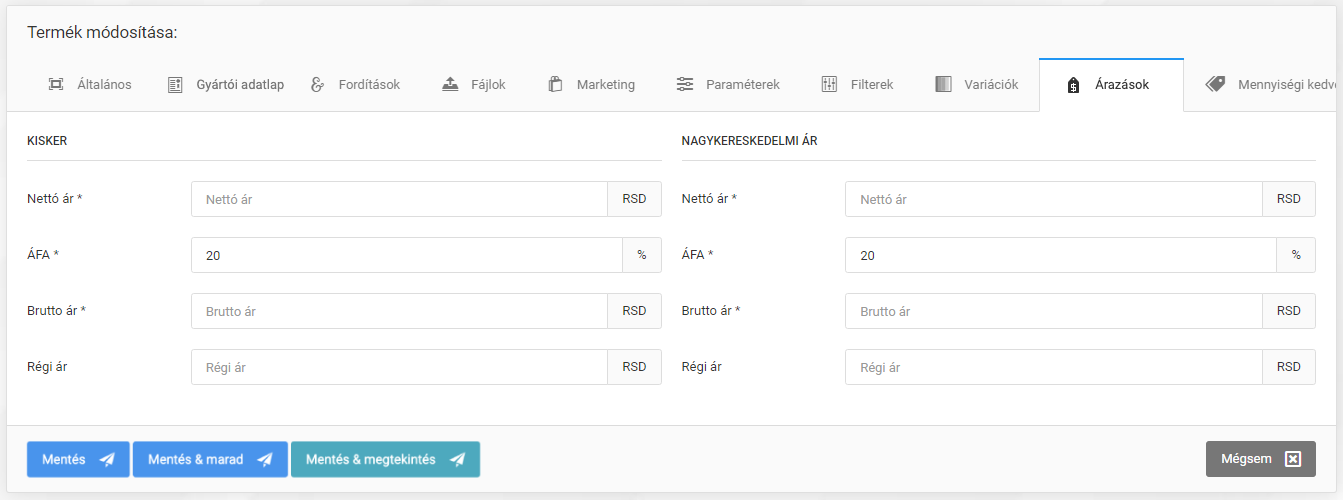The image size is (1343, 500).
Task: Click the Kisker Régi ár field
Action: click(x=399, y=367)
